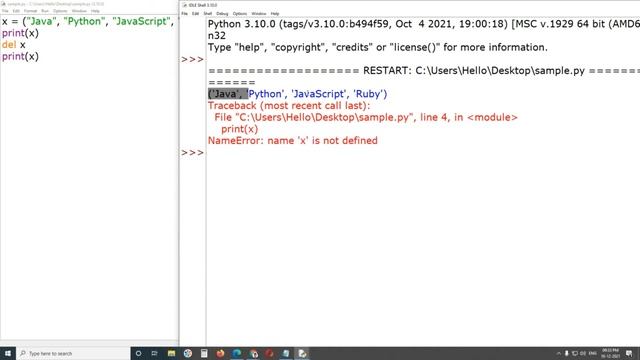Open Debug menu in the IDLE Shell window
The width and height of the screenshot is (640, 360).
coord(222,13)
